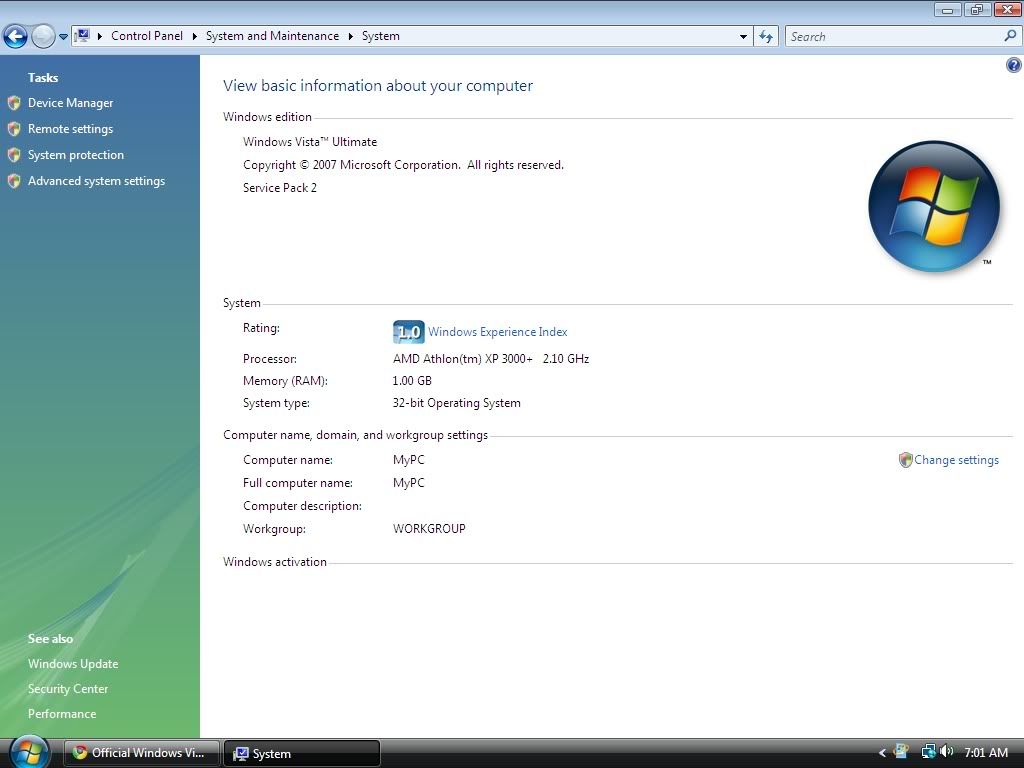Open Device Manager task link
The width and height of the screenshot is (1024, 768).
point(71,103)
